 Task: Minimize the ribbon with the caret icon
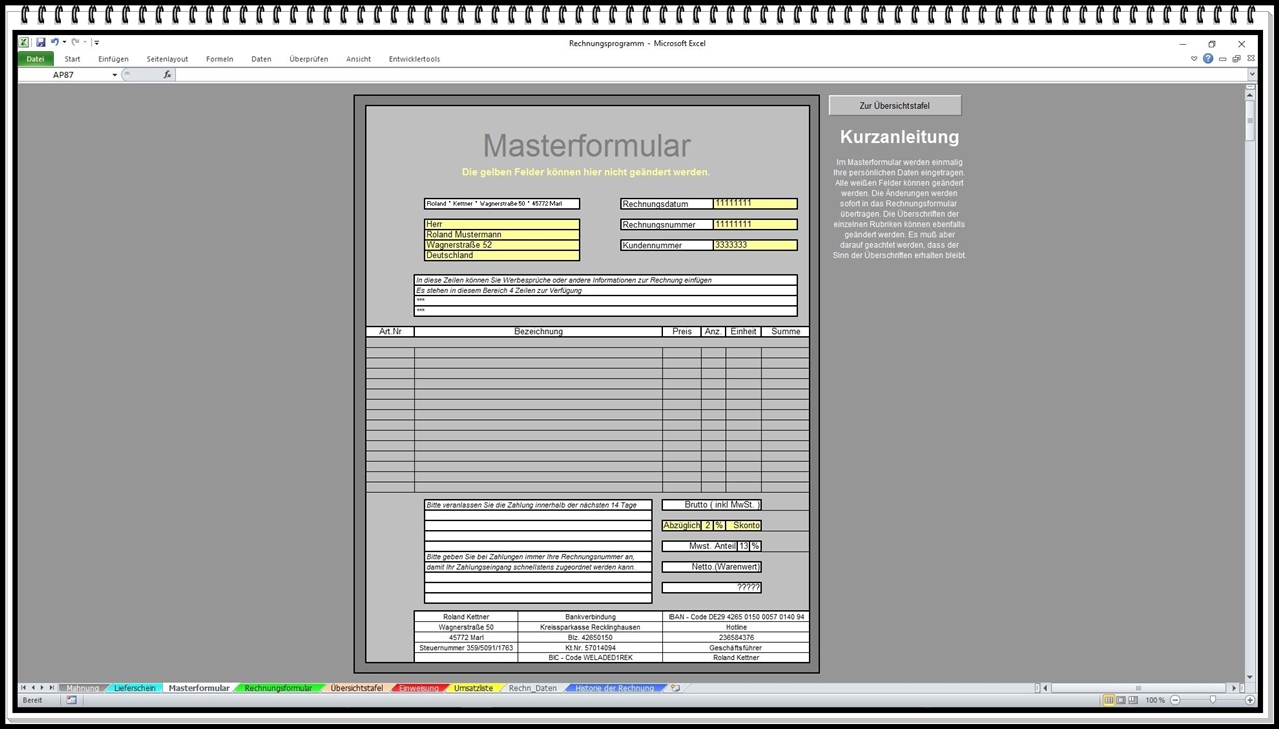pos(1194,59)
